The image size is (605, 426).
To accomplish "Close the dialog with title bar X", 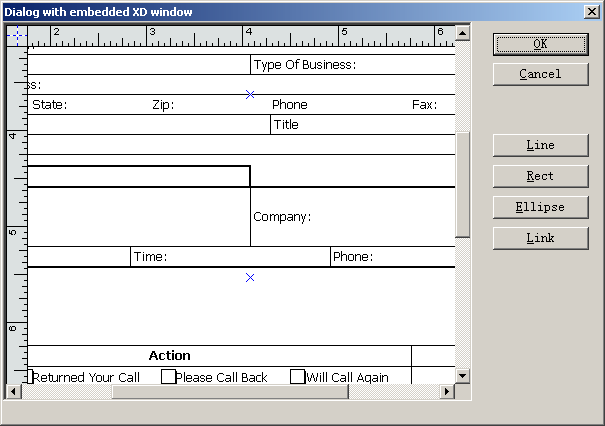I will 591,12.
